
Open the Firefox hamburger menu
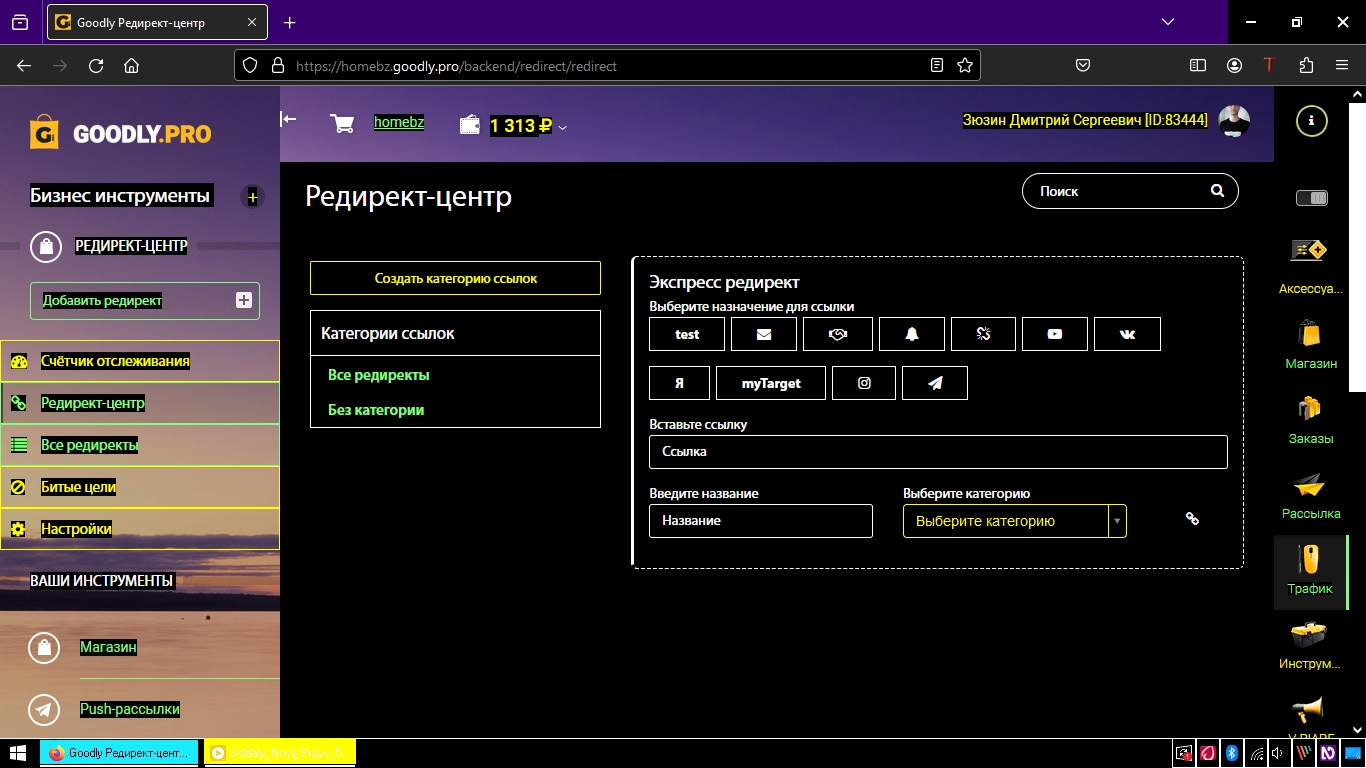pyautogui.click(x=1342, y=65)
